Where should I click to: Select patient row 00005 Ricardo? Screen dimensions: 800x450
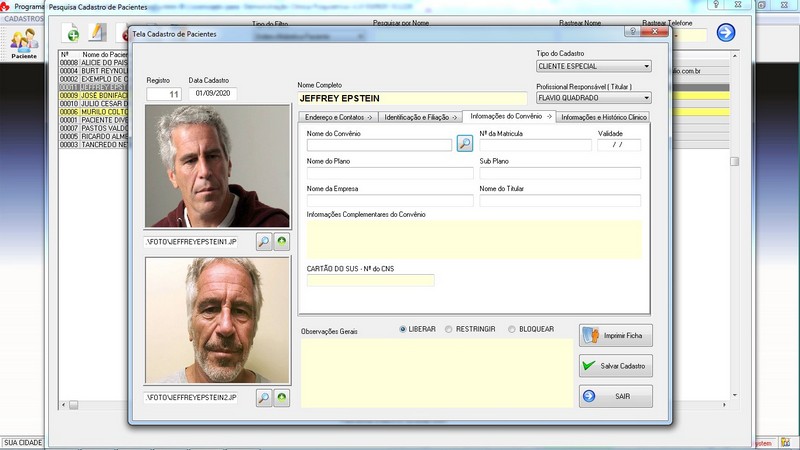click(x=93, y=136)
